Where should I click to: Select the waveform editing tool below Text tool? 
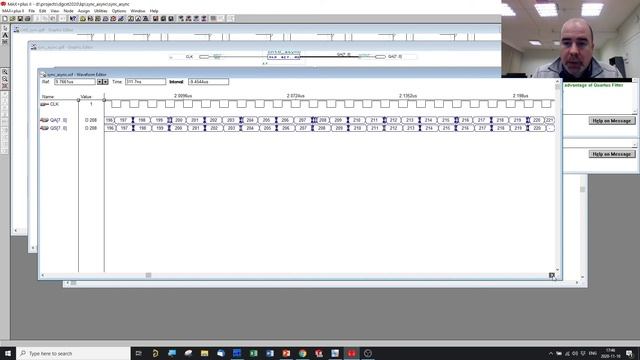click(x=5, y=42)
